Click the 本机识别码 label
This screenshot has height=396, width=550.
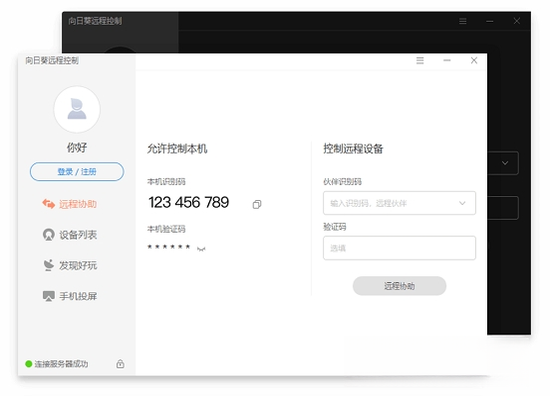click(x=166, y=182)
